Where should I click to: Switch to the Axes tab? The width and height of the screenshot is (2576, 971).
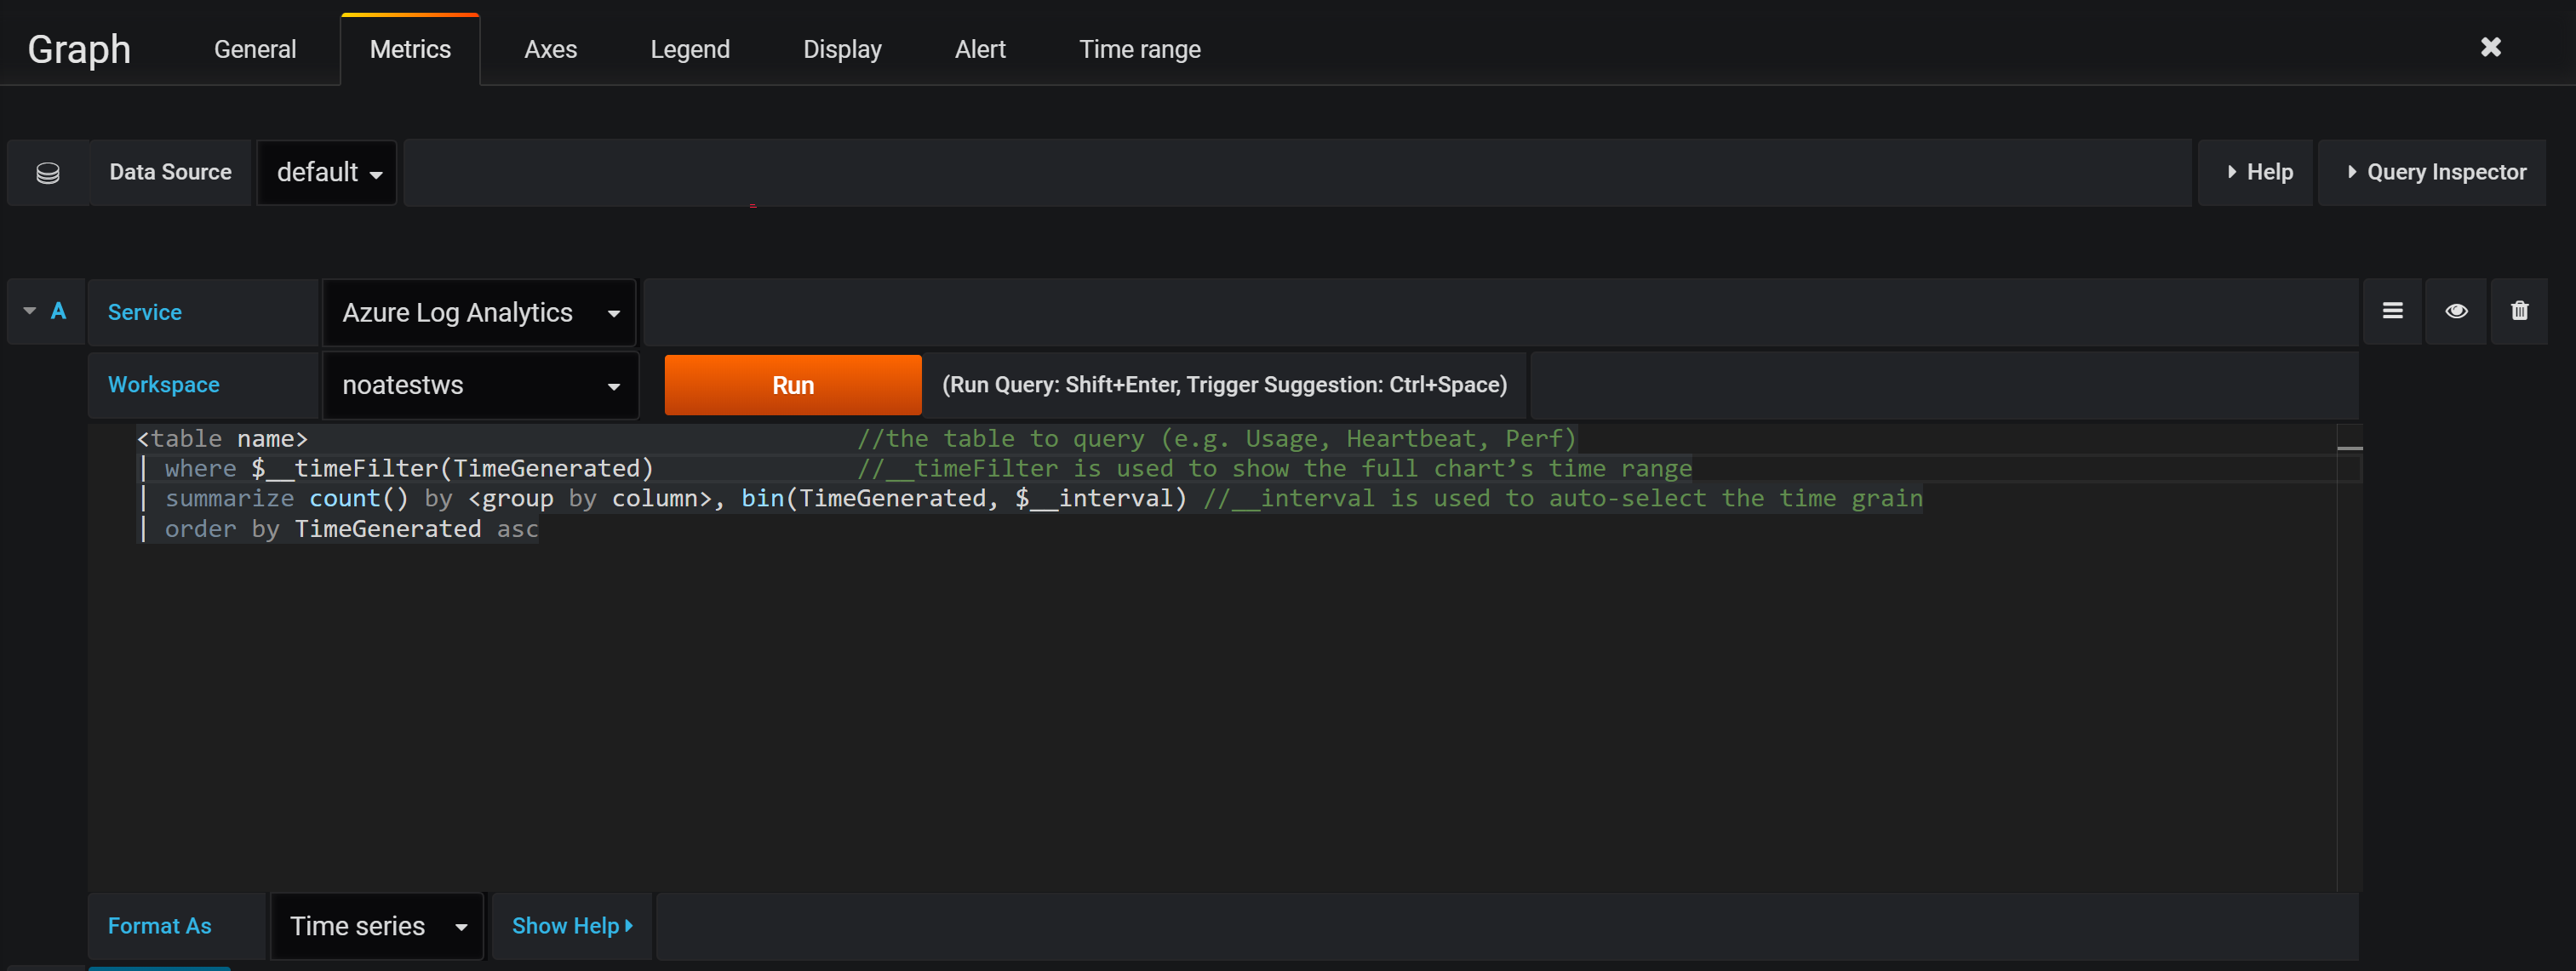pyautogui.click(x=550, y=49)
